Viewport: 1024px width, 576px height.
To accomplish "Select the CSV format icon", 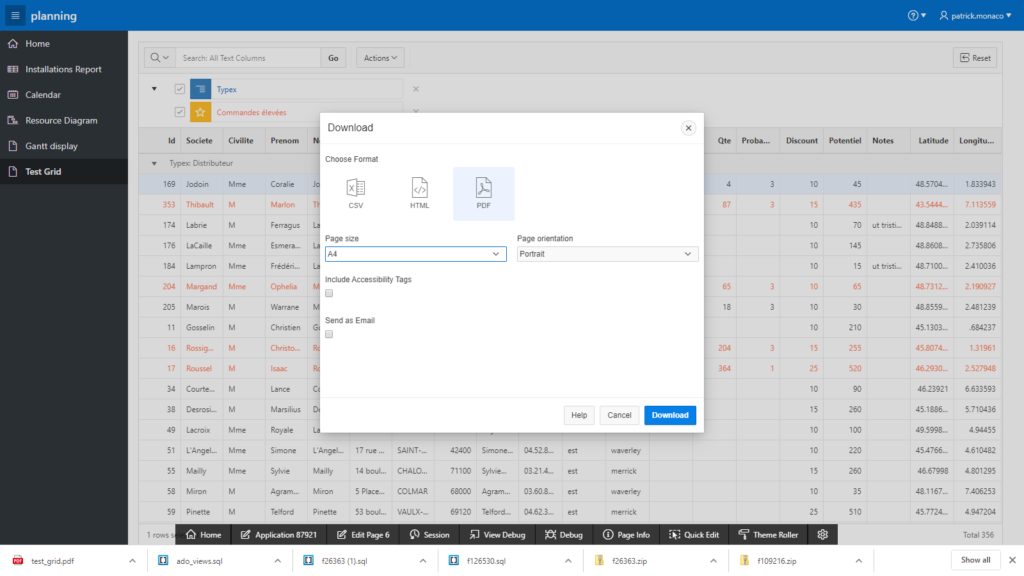I will click(355, 193).
